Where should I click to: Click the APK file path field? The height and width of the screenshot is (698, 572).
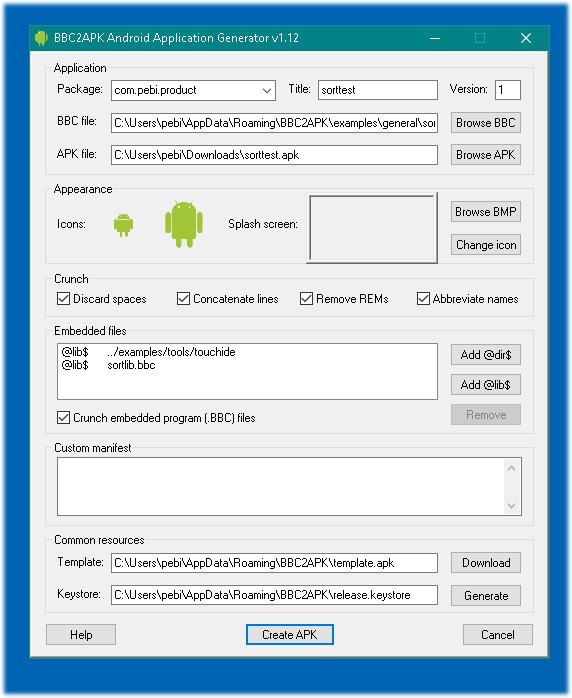tap(274, 155)
